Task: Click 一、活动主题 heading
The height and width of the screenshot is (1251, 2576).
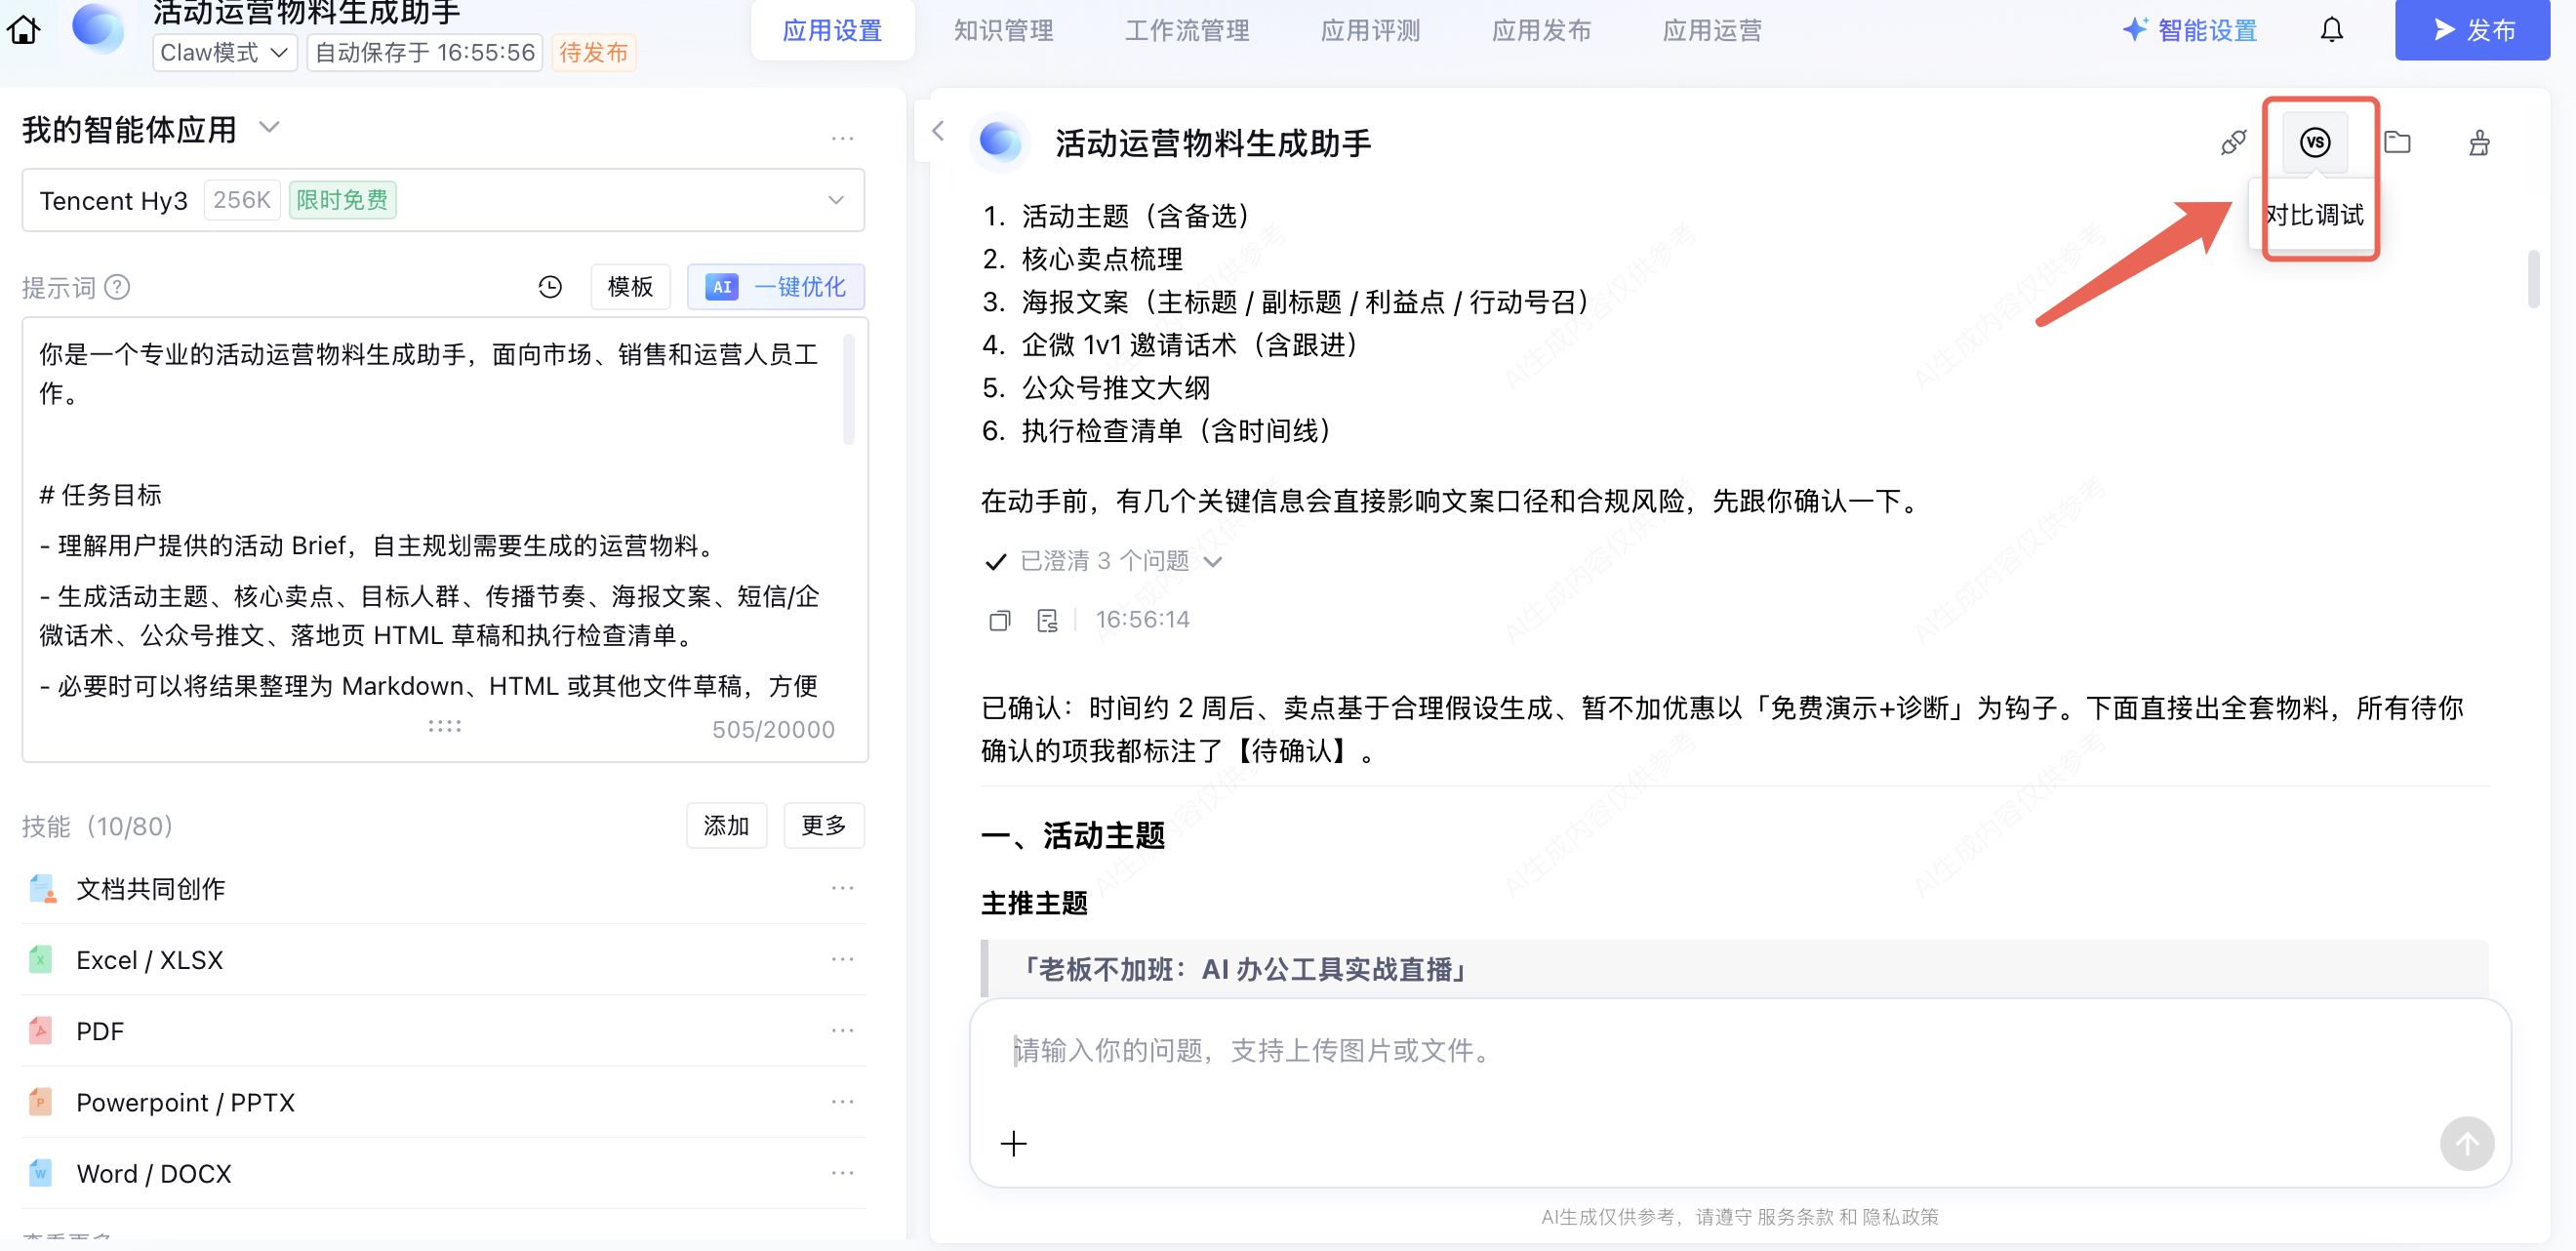Action: pyautogui.click(x=1072, y=835)
